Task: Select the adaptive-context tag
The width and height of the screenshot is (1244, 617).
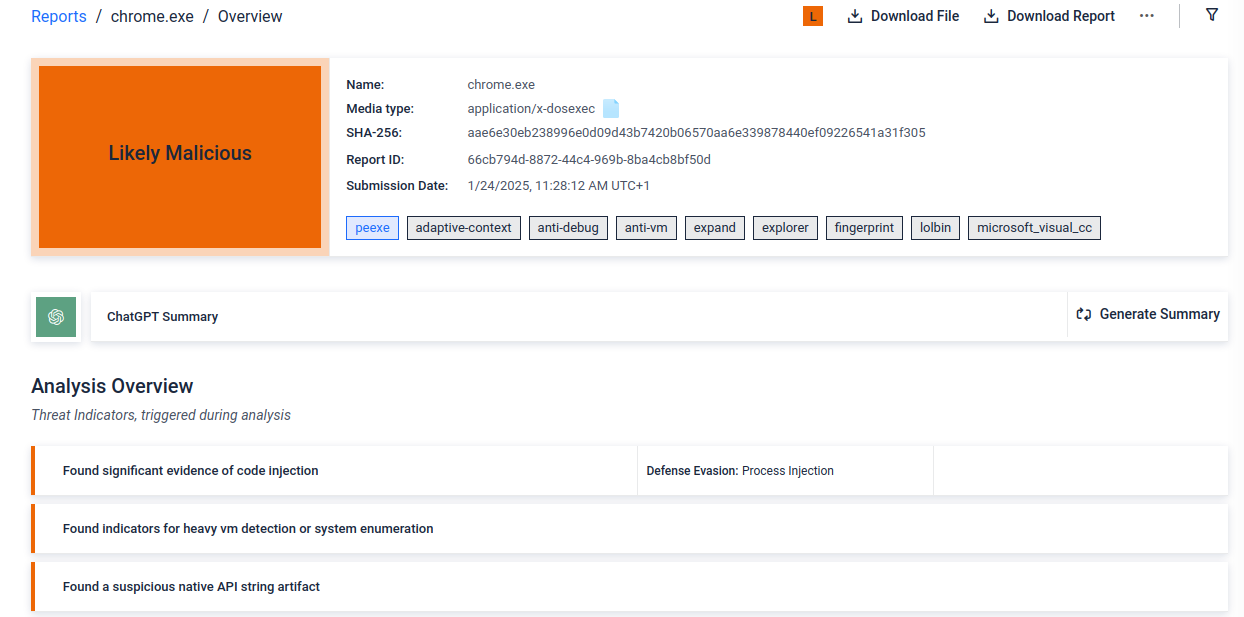Action: (x=463, y=228)
